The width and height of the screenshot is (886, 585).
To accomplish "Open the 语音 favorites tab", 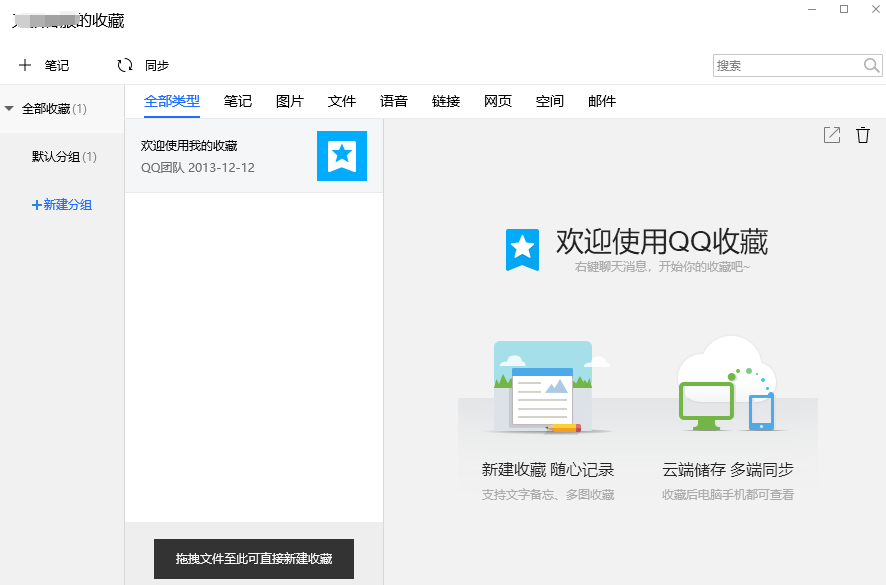I will [394, 101].
